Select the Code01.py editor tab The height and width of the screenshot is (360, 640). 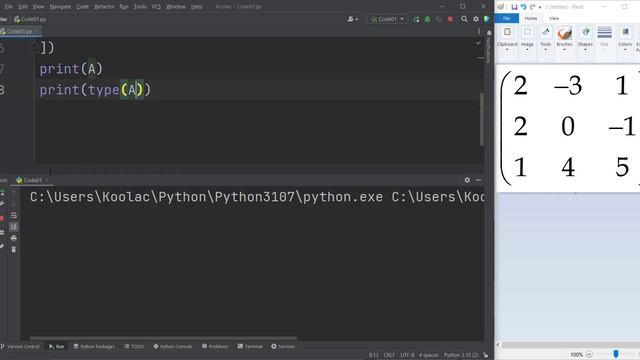click(19, 31)
